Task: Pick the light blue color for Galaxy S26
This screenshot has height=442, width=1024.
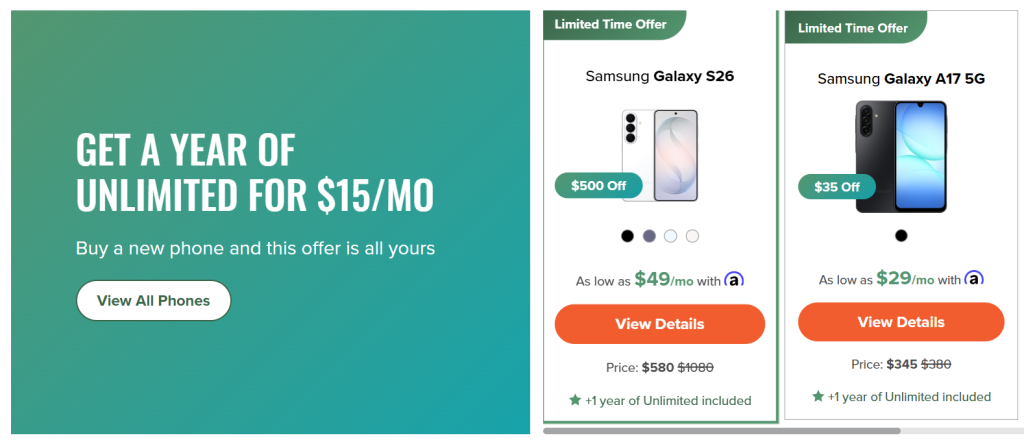Action: (x=671, y=236)
